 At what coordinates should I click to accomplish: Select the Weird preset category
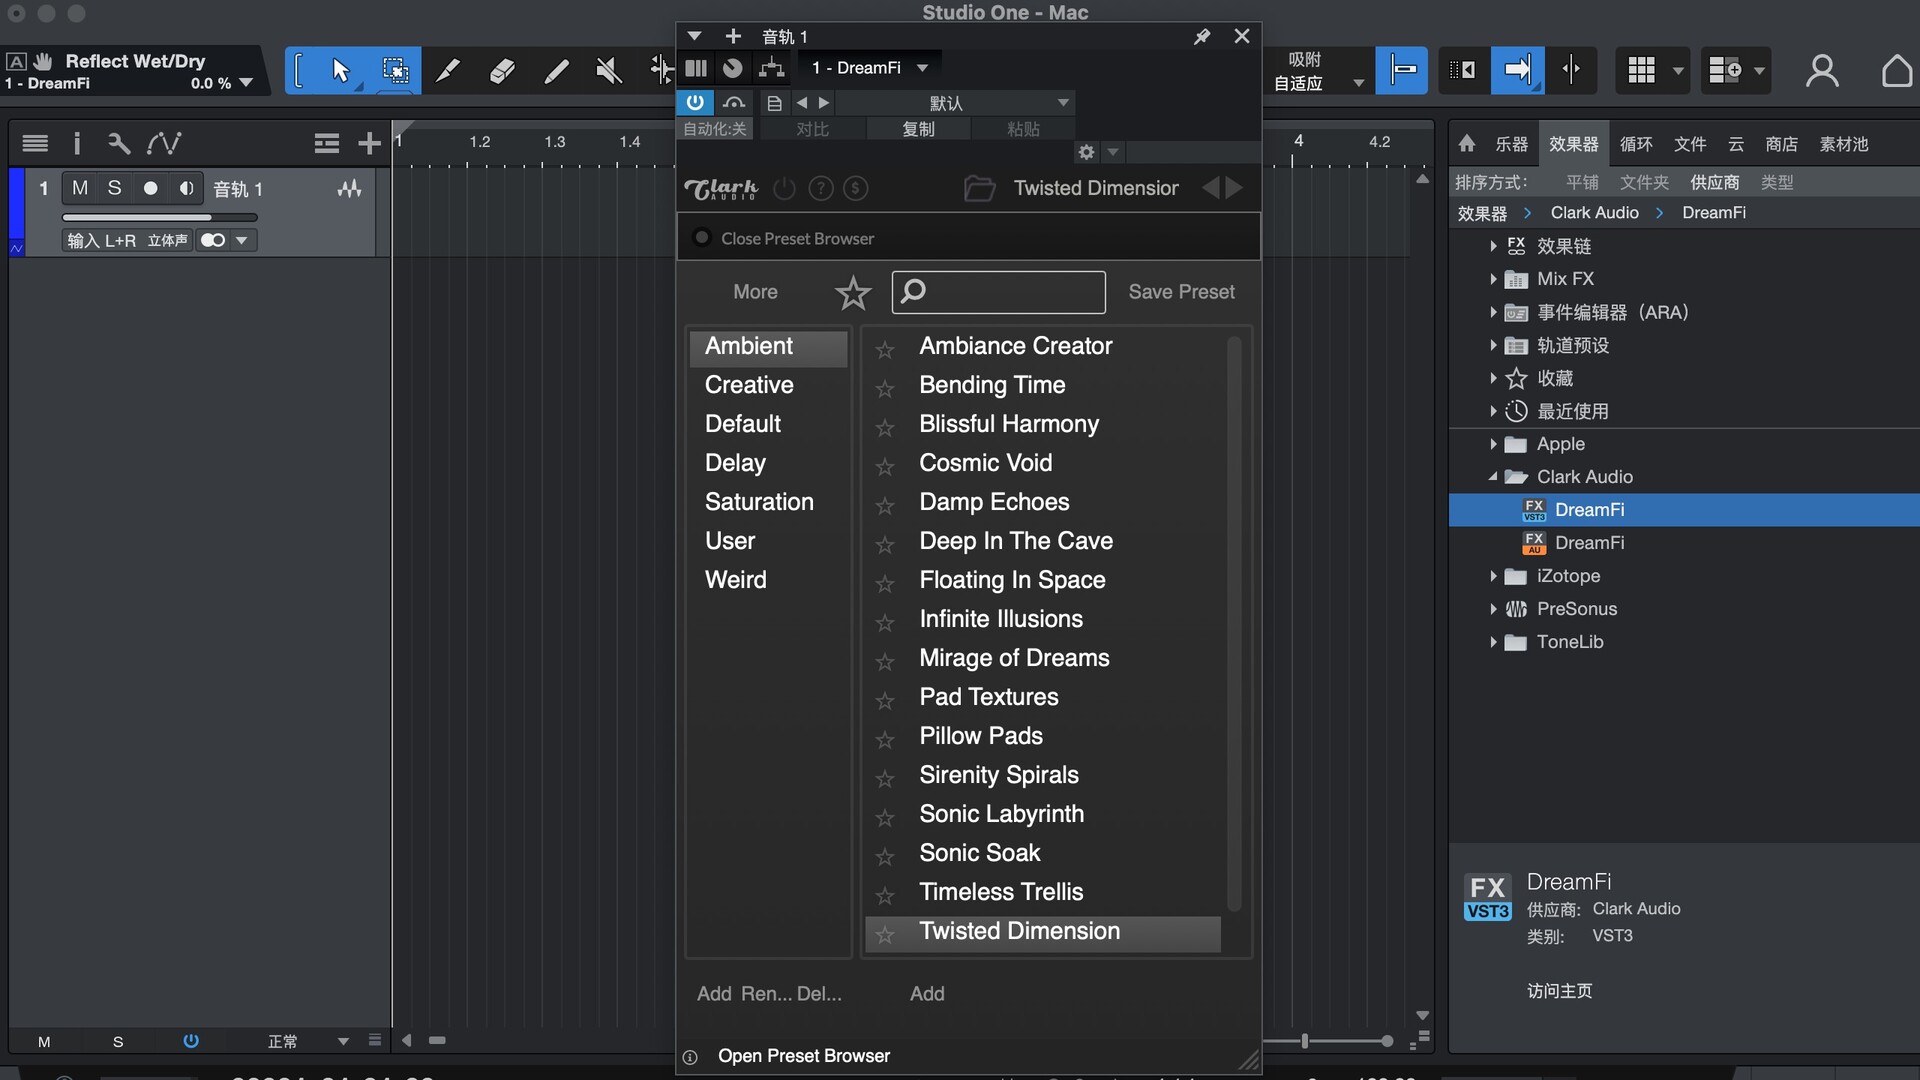tap(768, 580)
